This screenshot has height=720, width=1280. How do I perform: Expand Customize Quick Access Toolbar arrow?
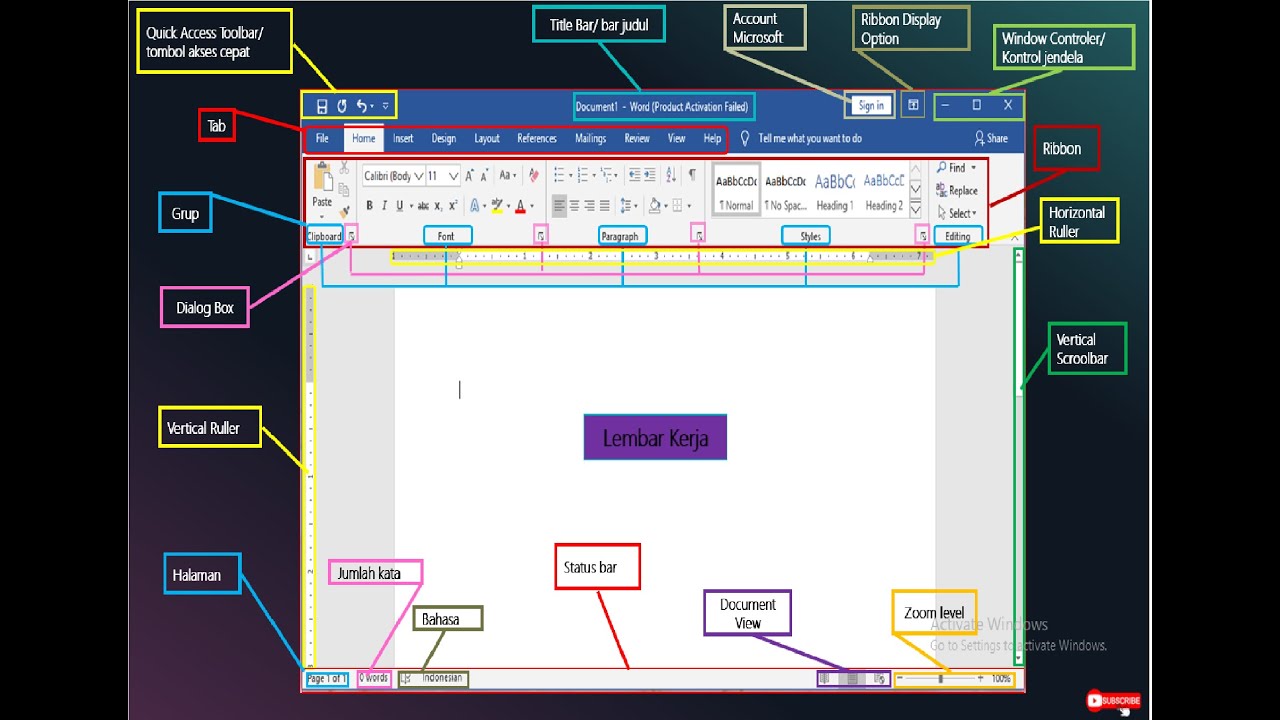(x=386, y=106)
